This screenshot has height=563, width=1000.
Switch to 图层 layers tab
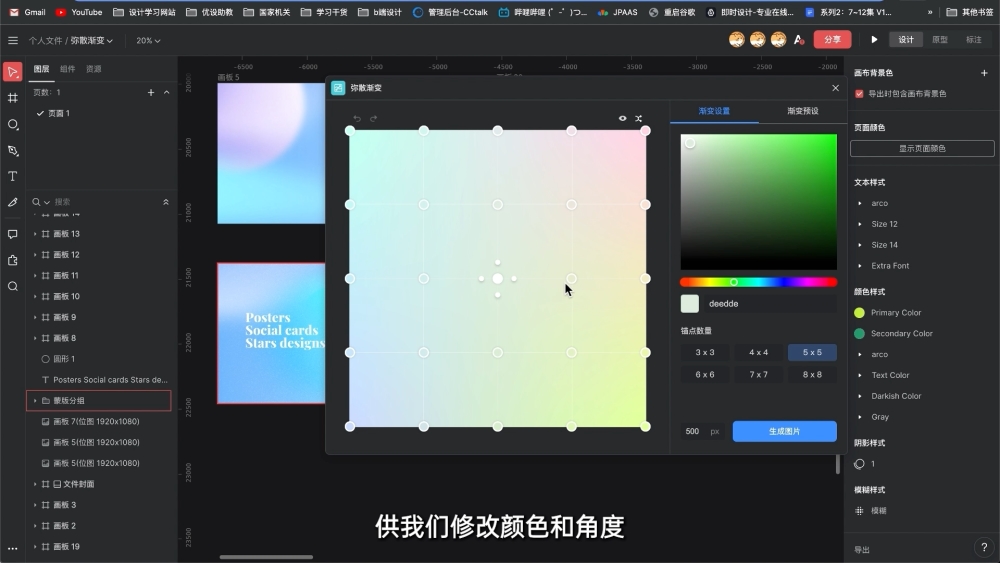pos(41,69)
